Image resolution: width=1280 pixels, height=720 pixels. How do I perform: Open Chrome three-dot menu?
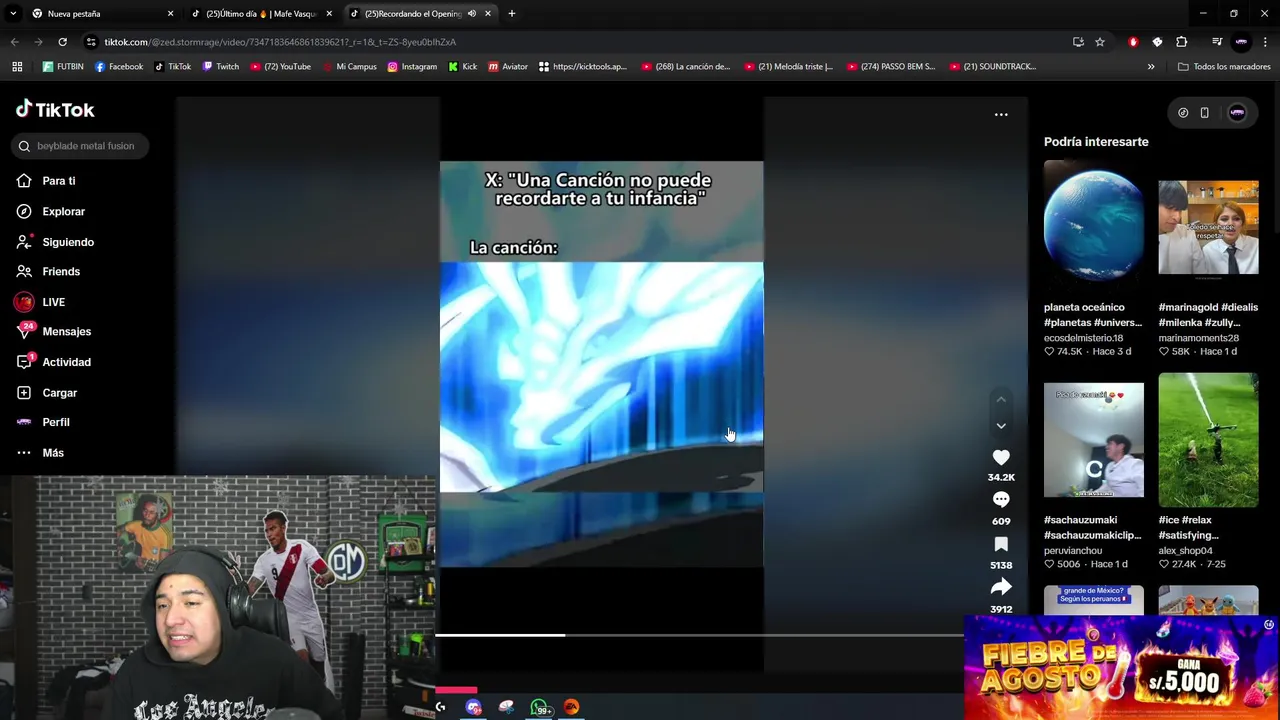[1265, 42]
